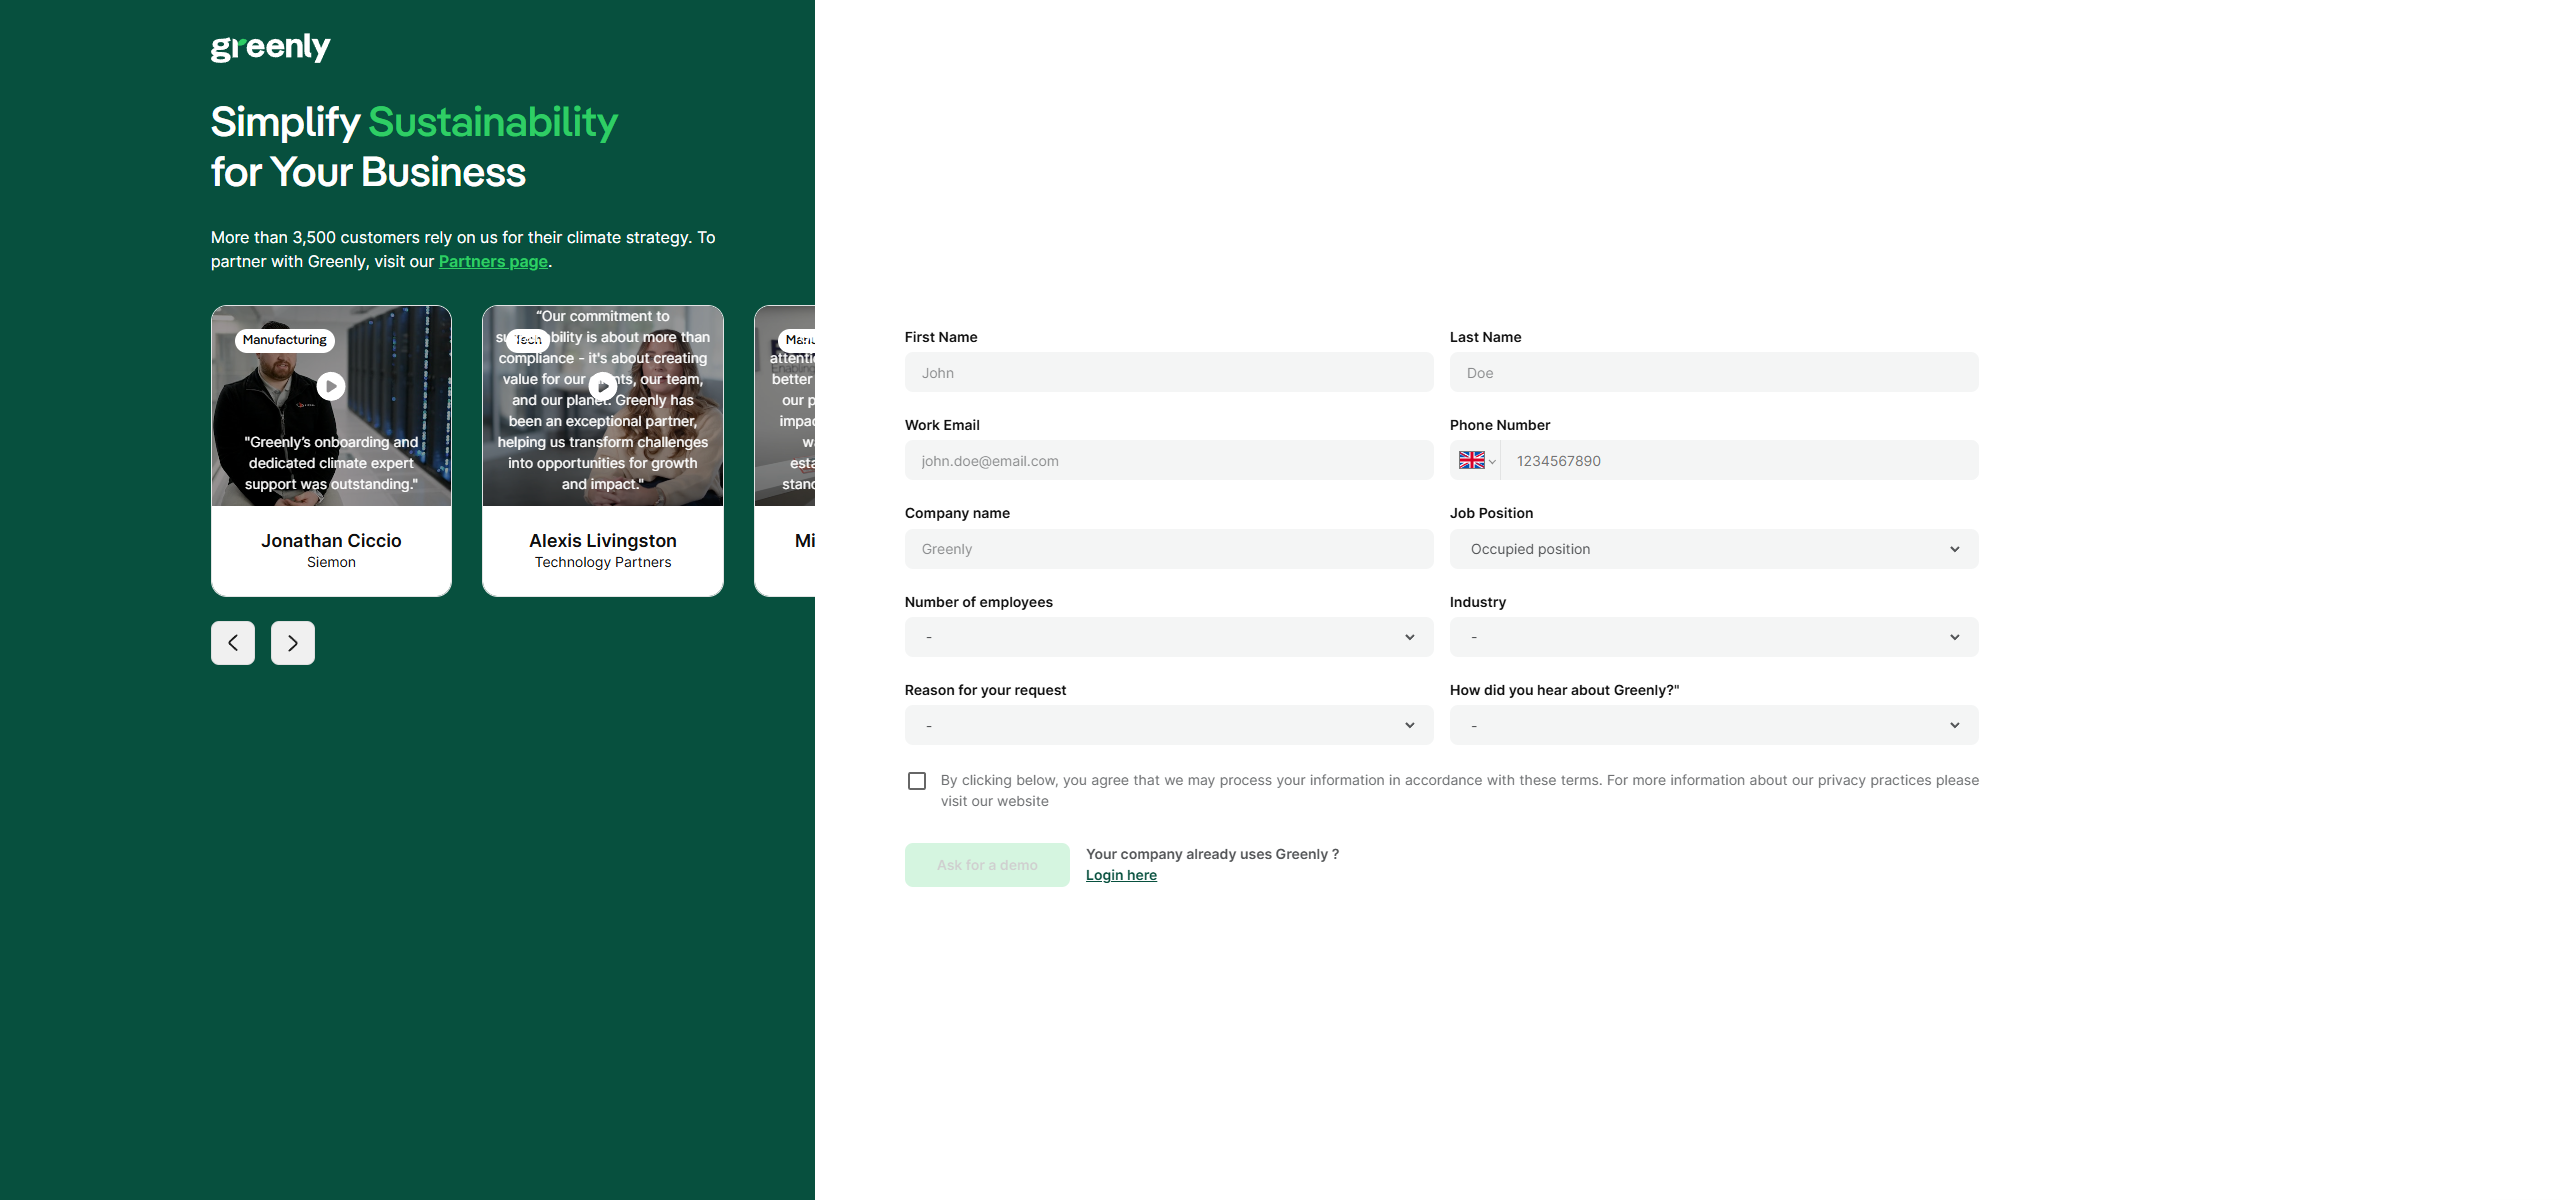The height and width of the screenshot is (1200, 2560).
Task: Click the Technology Partners company name
Action: coord(603,562)
